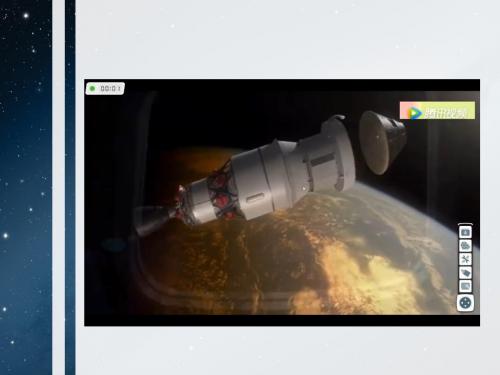
Task: Open the palette-shaped tool in floating toolbar
Action: (465, 246)
